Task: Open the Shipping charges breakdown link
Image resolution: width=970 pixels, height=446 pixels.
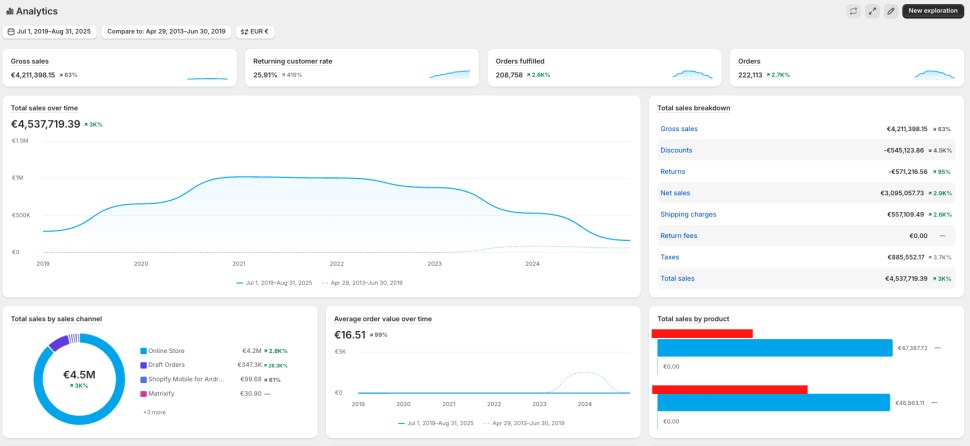Action: [688, 214]
